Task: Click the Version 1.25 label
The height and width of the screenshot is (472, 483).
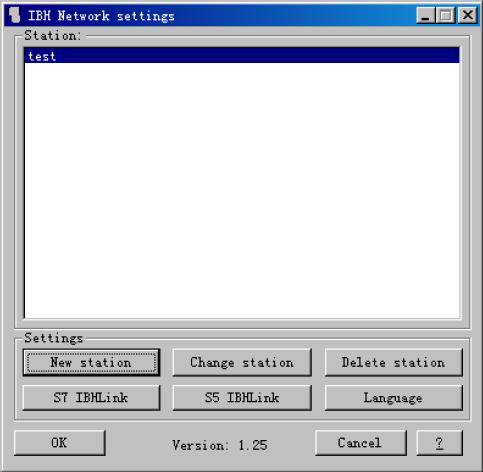Action: pos(220,445)
